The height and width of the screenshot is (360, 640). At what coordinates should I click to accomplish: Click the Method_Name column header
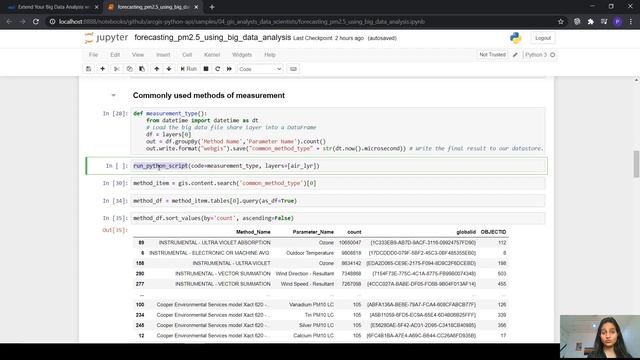click(253, 232)
